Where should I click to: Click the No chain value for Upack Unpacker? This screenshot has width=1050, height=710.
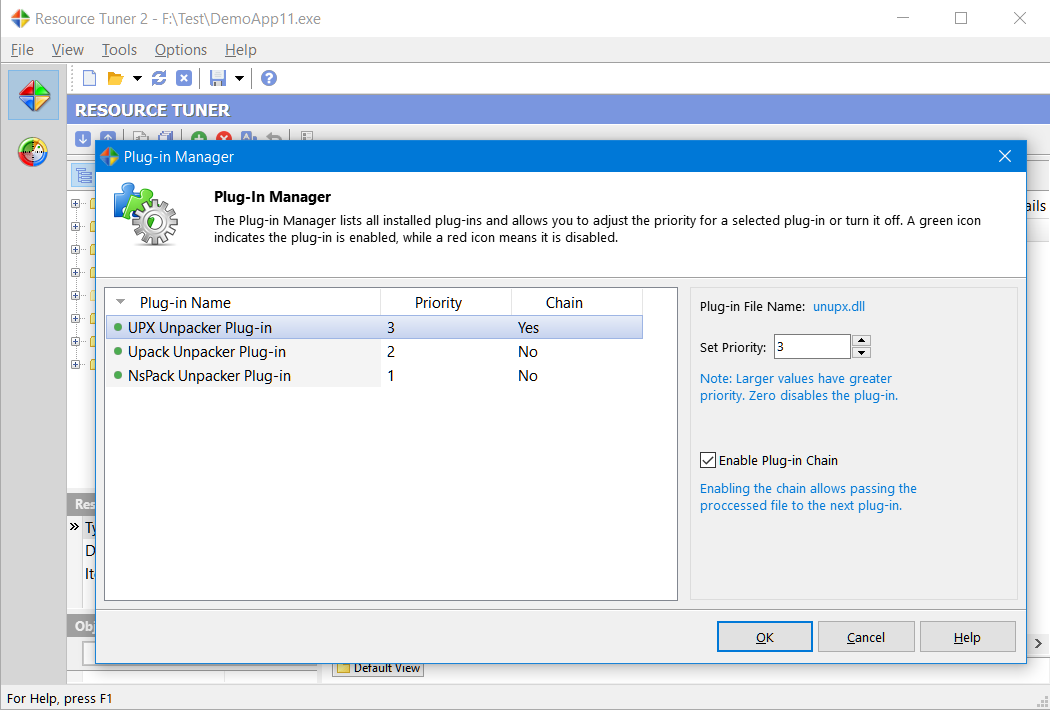(x=528, y=352)
